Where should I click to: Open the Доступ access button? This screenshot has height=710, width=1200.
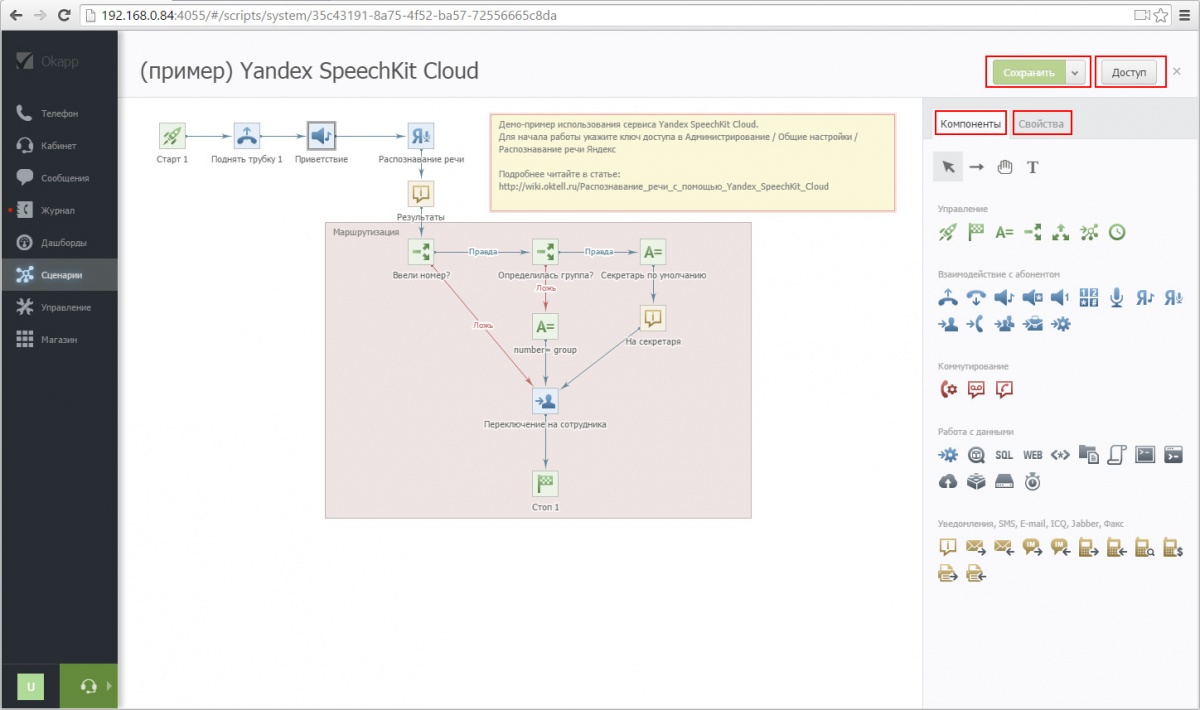1129,73
